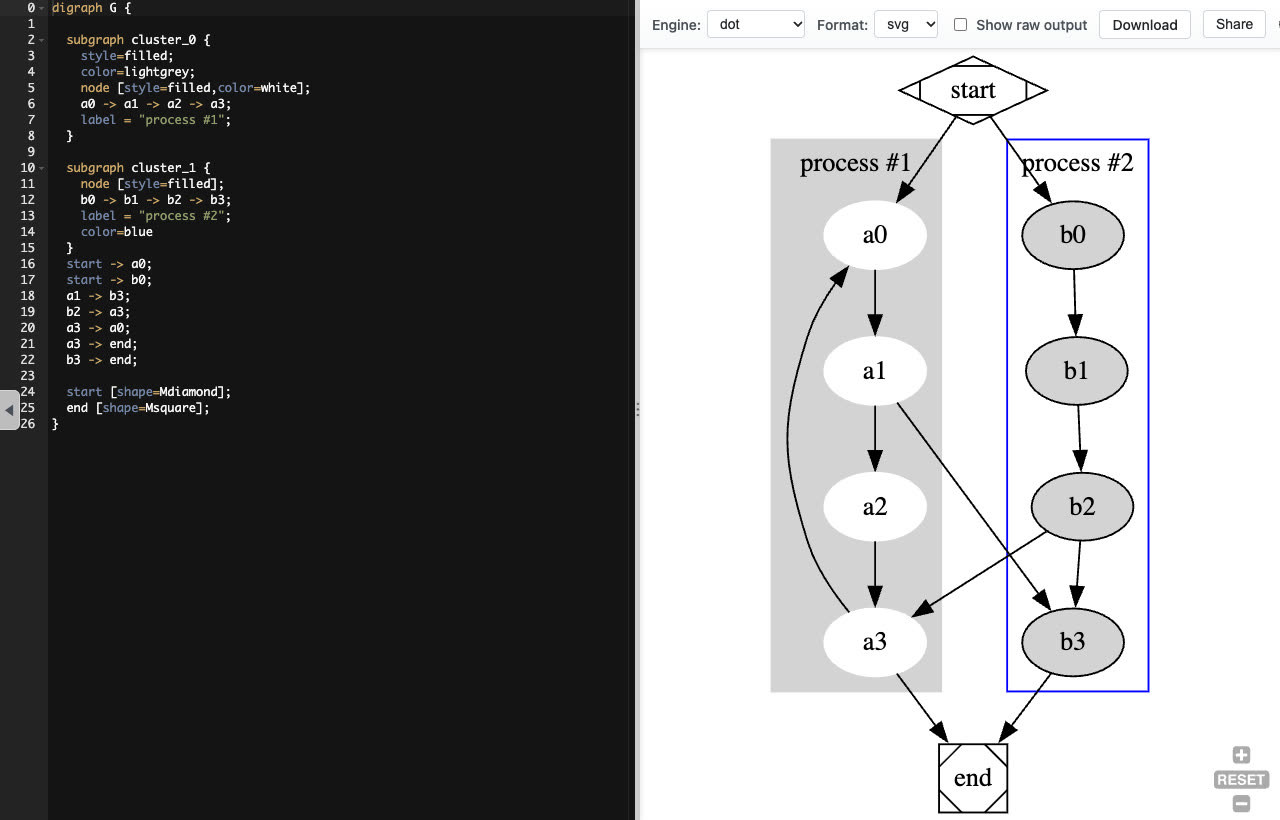Click node a3 in the rendered graph

875,642
